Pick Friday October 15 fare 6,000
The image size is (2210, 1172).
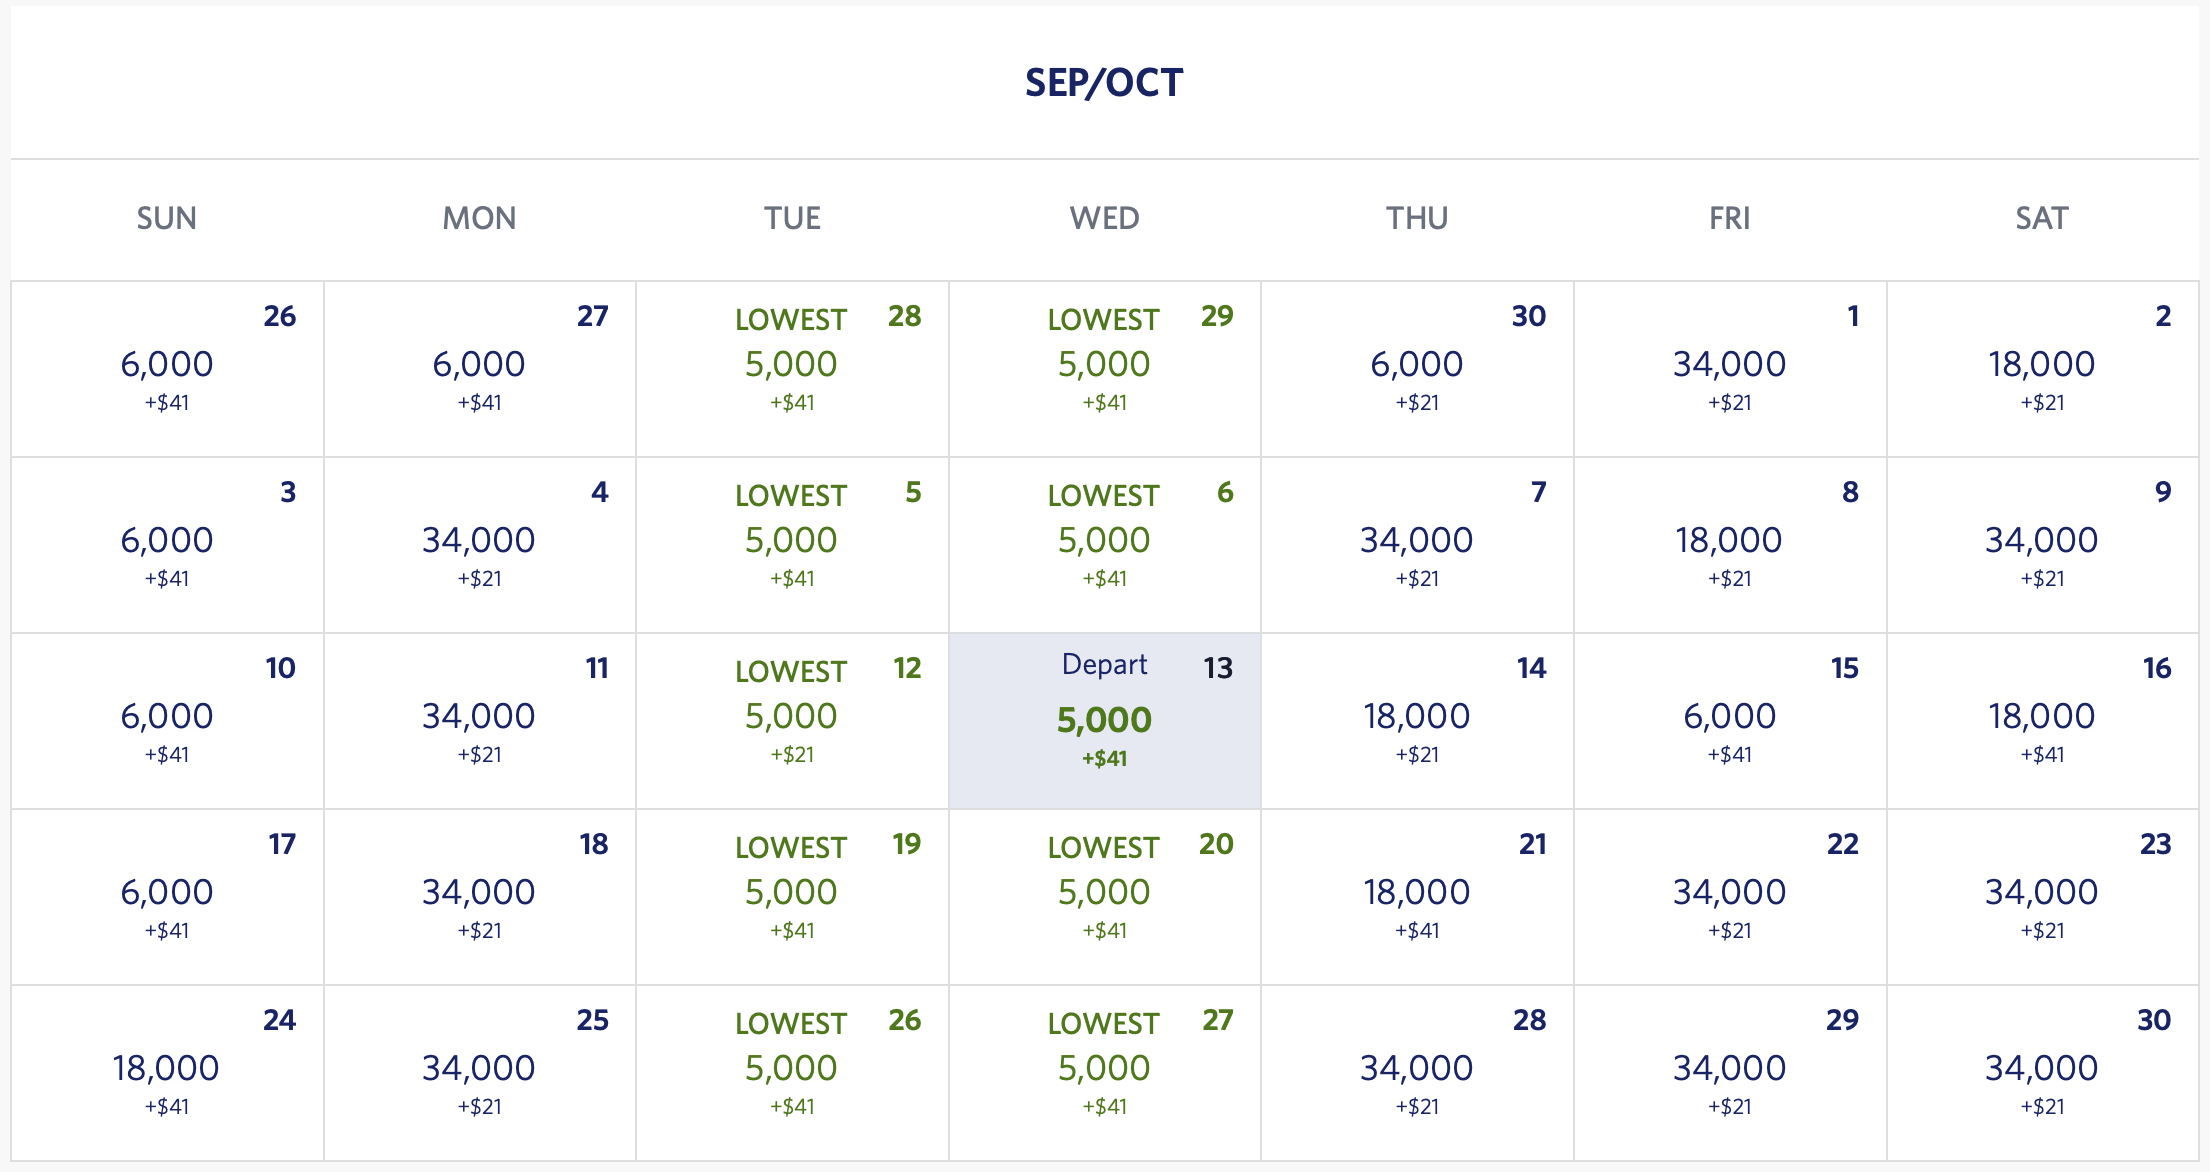pos(1729,720)
